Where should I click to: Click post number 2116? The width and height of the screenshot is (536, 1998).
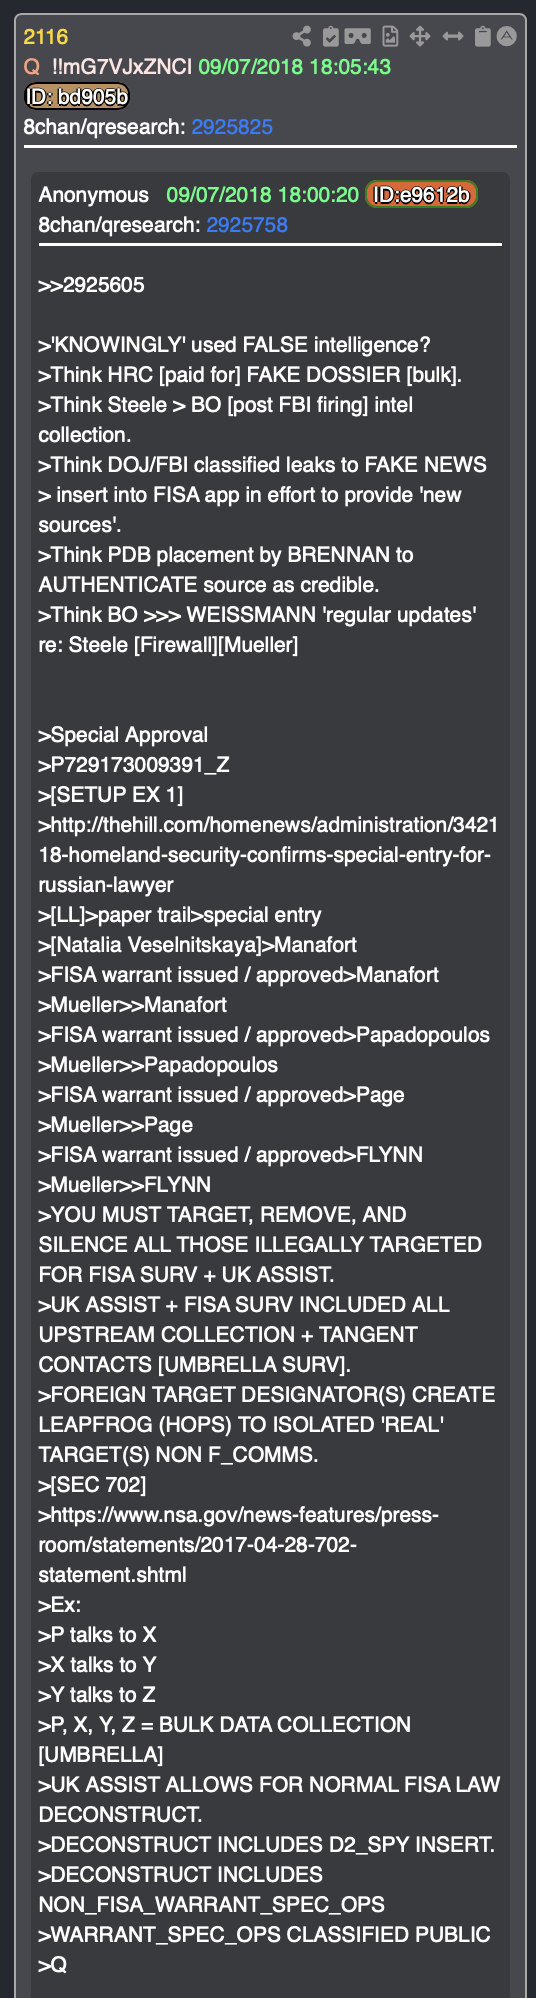coord(46,37)
